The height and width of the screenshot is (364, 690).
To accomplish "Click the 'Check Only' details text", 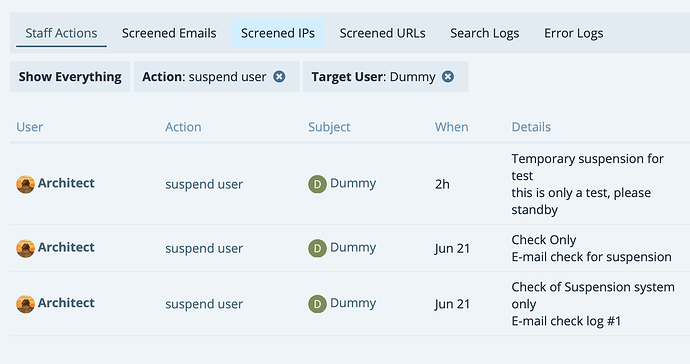I will 543,240.
